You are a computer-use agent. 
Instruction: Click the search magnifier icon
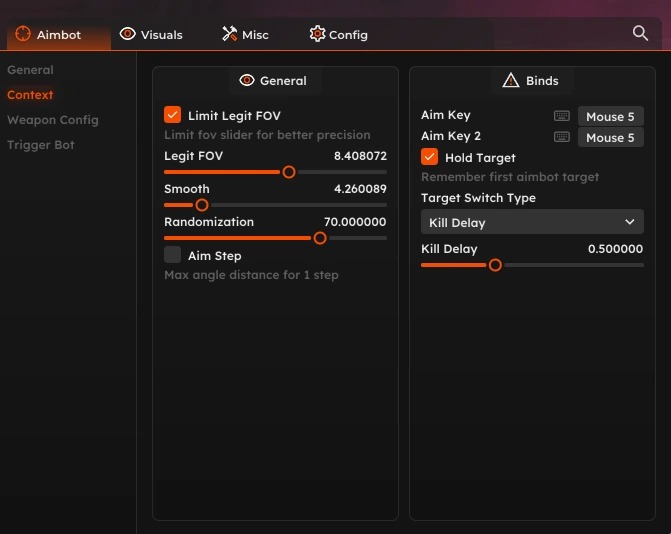[640, 33]
